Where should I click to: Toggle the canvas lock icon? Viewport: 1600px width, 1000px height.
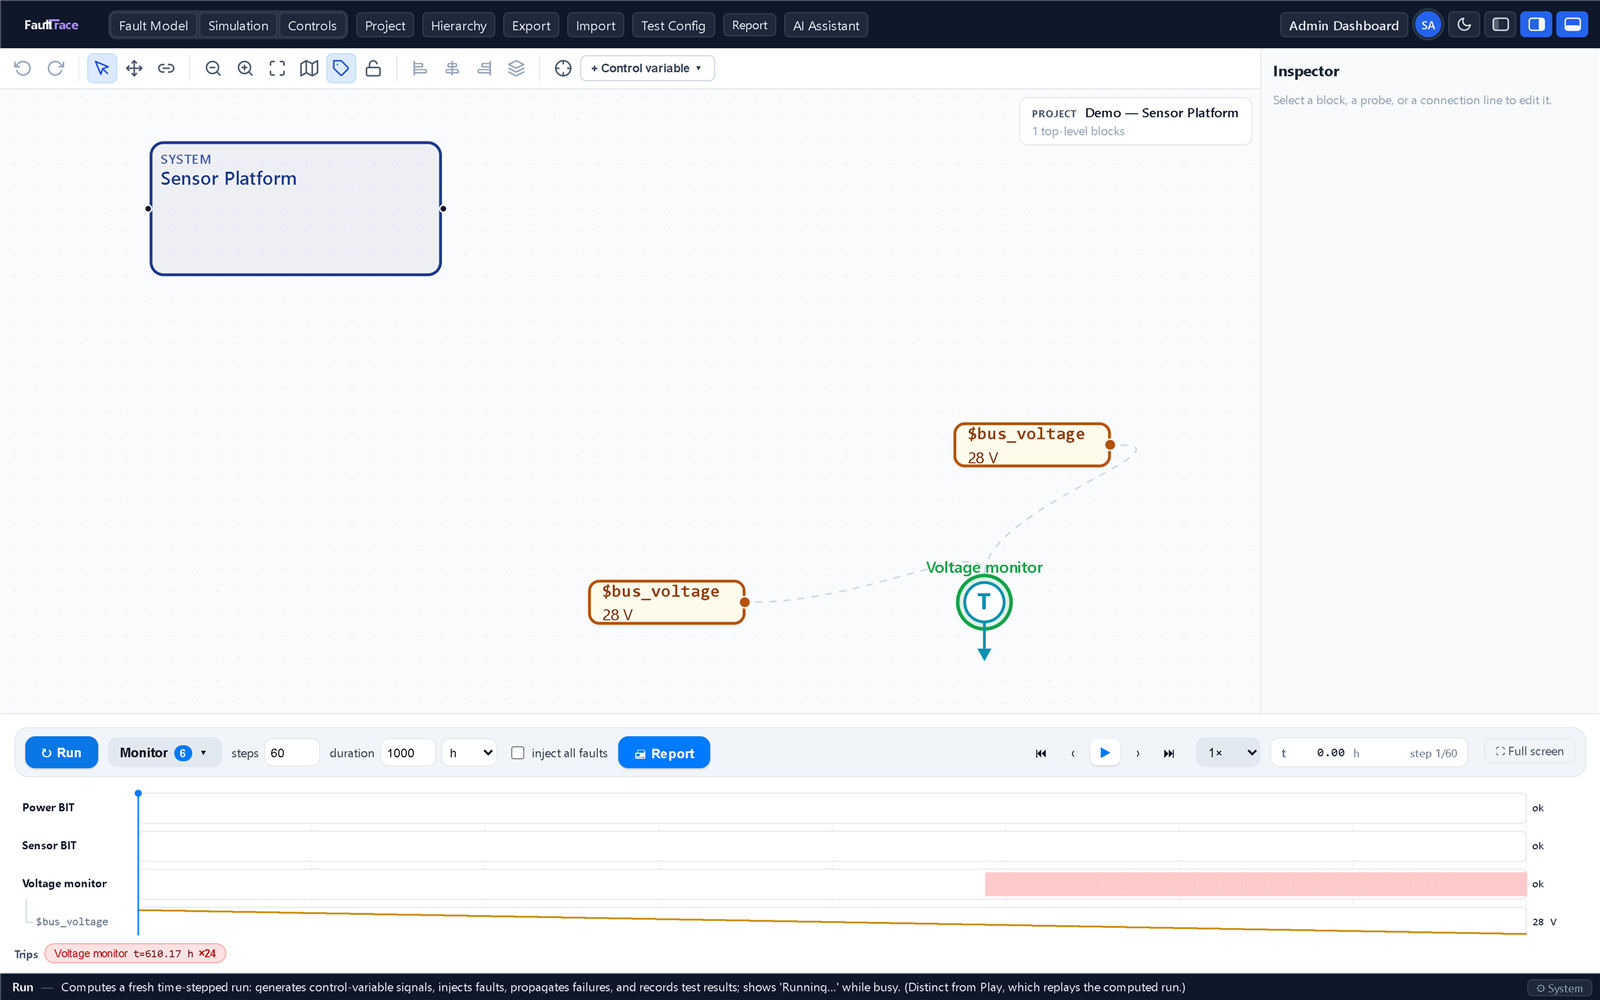(373, 68)
